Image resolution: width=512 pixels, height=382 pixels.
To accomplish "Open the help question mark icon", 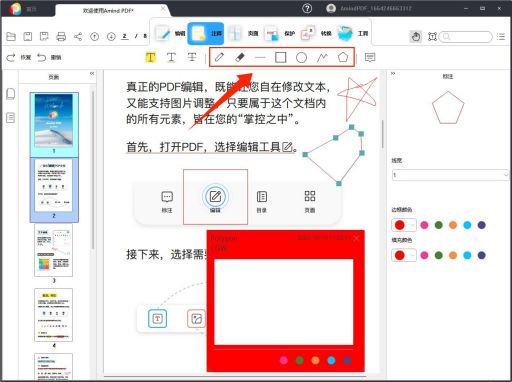I will coord(307,8).
